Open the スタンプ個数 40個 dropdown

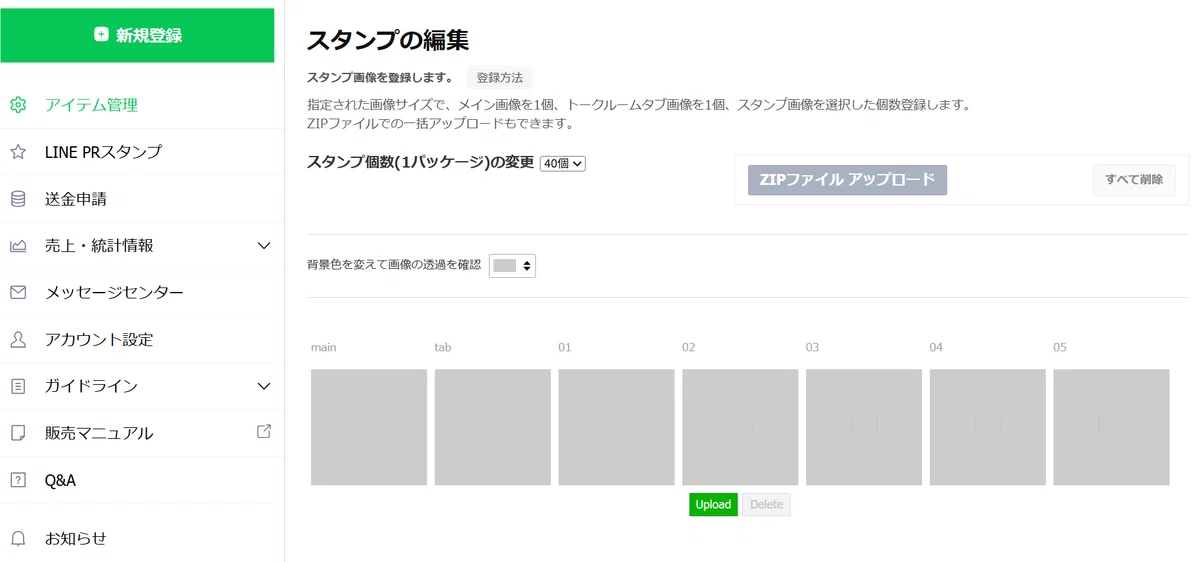pyautogui.click(x=562, y=164)
